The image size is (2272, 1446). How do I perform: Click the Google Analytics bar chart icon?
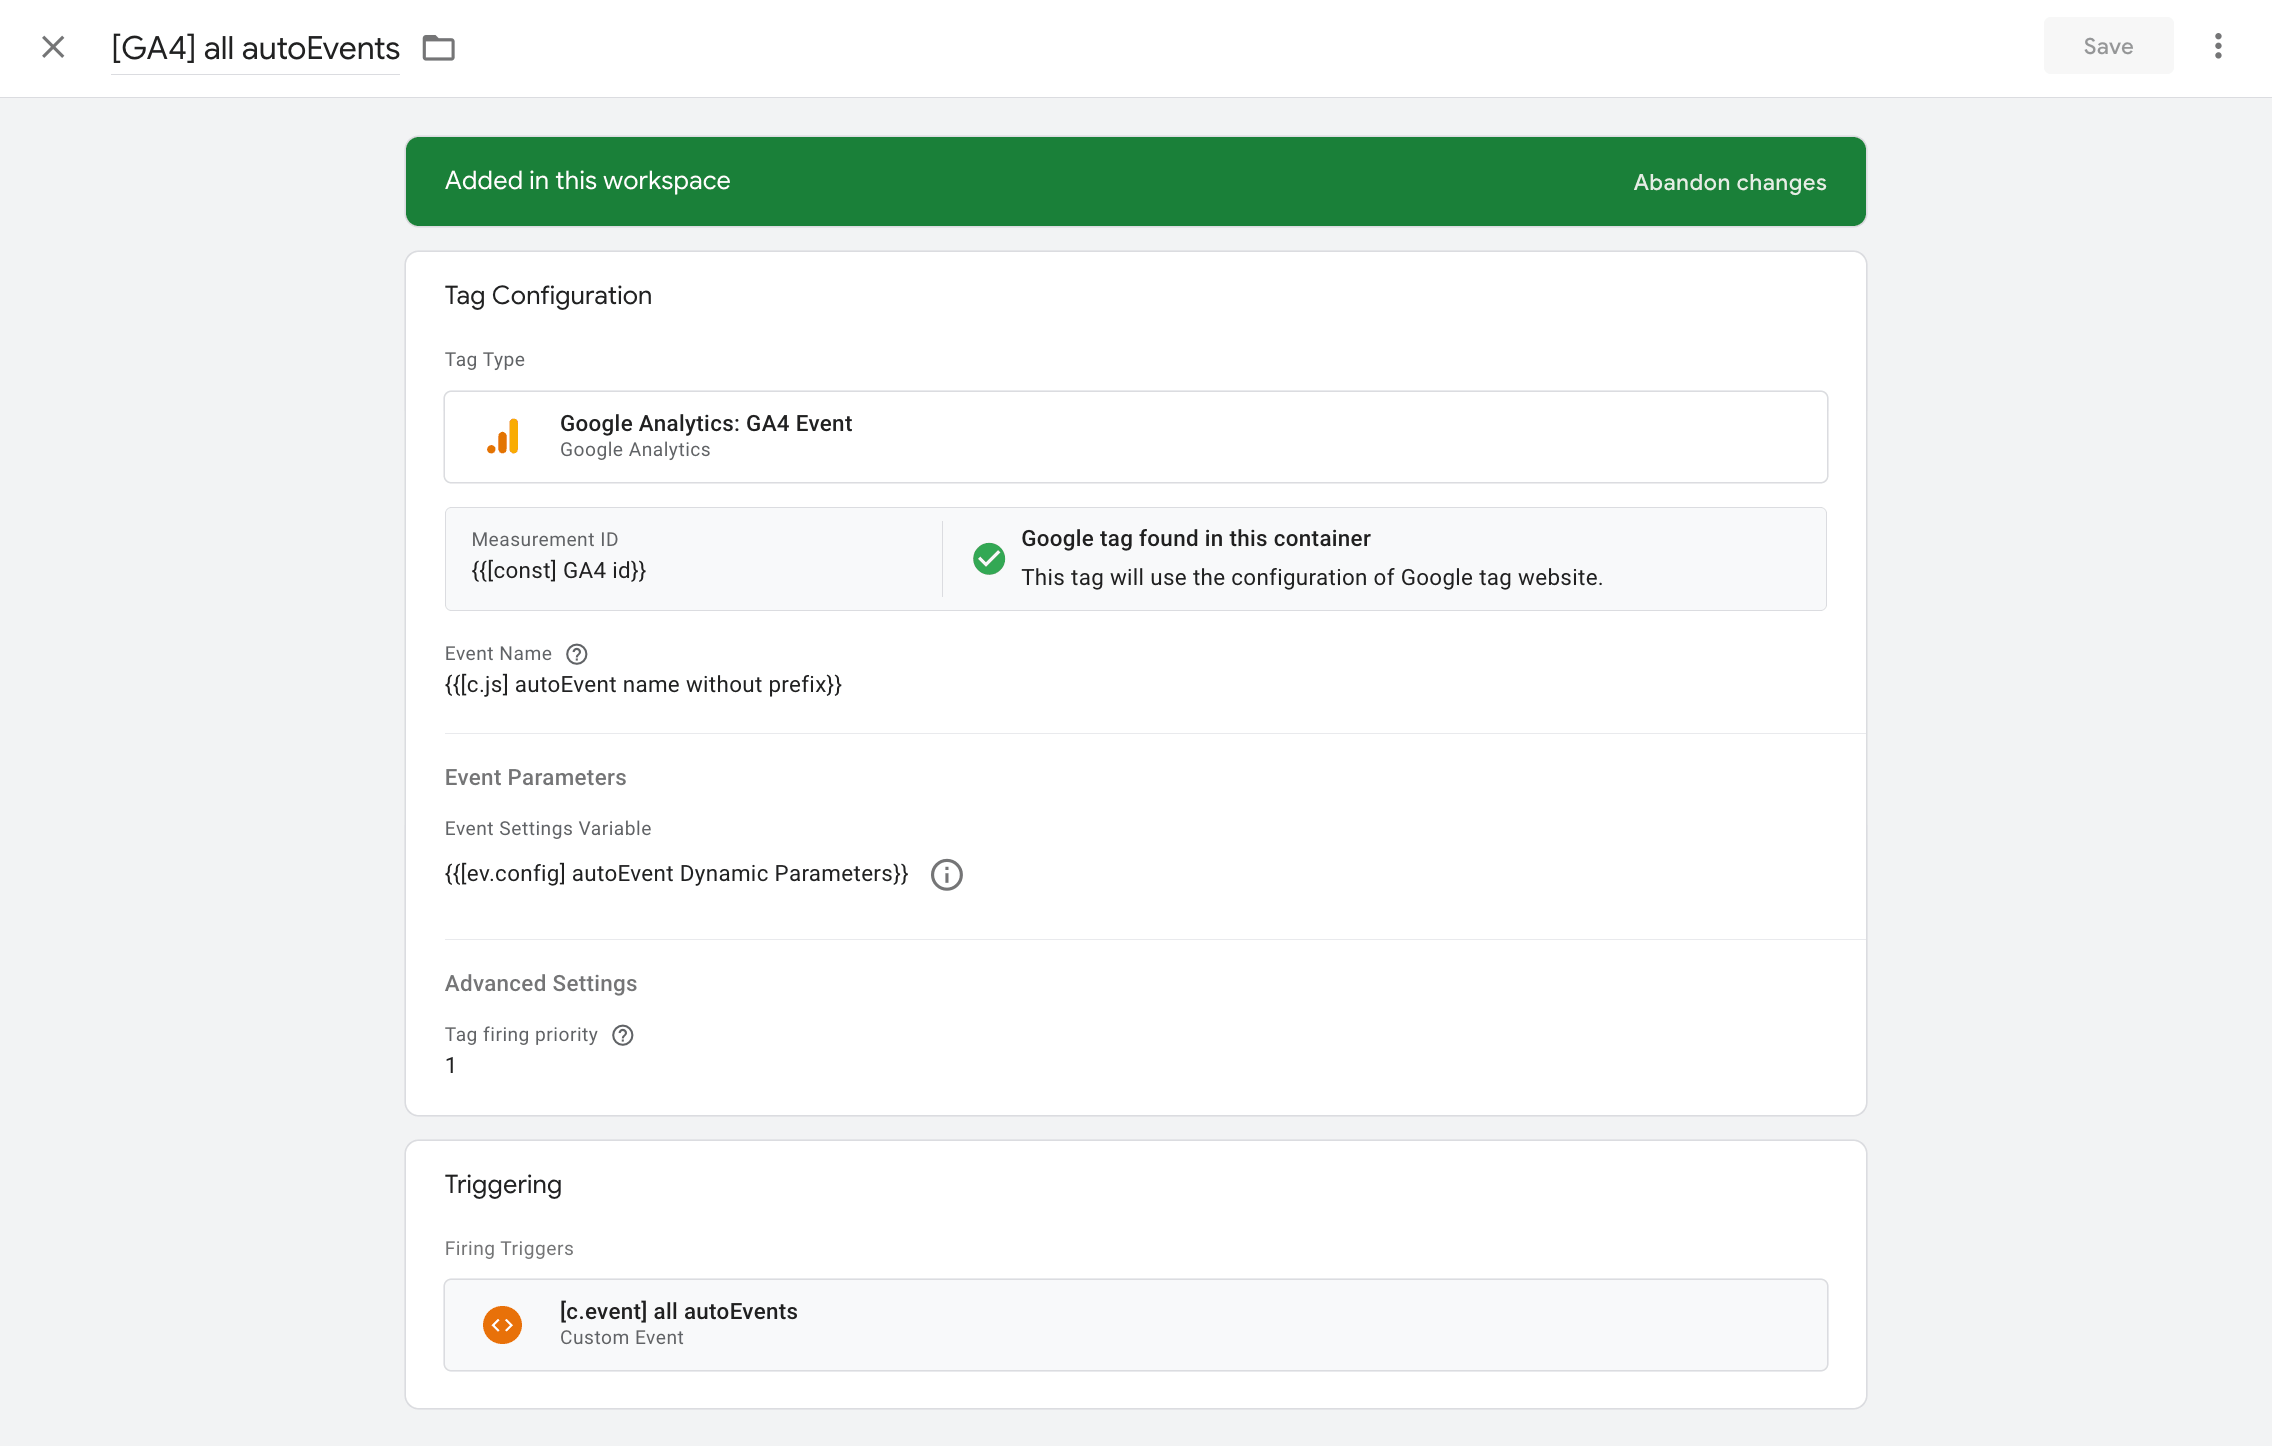tap(503, 437)
